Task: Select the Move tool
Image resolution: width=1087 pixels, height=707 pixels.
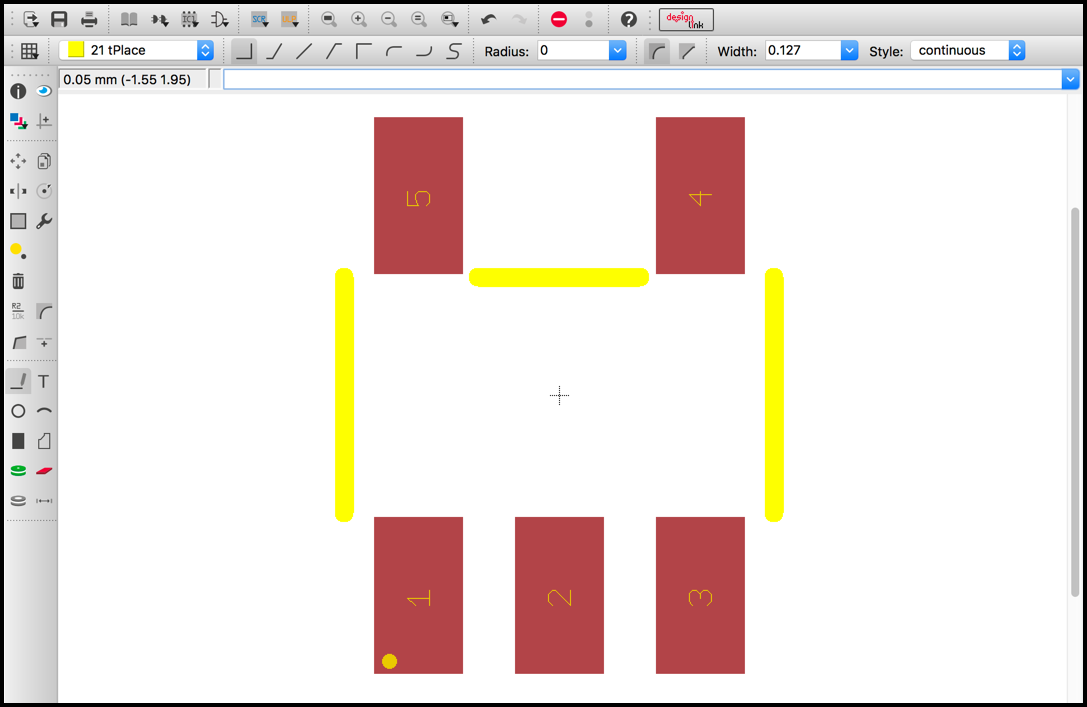Action: coord(18,162)
